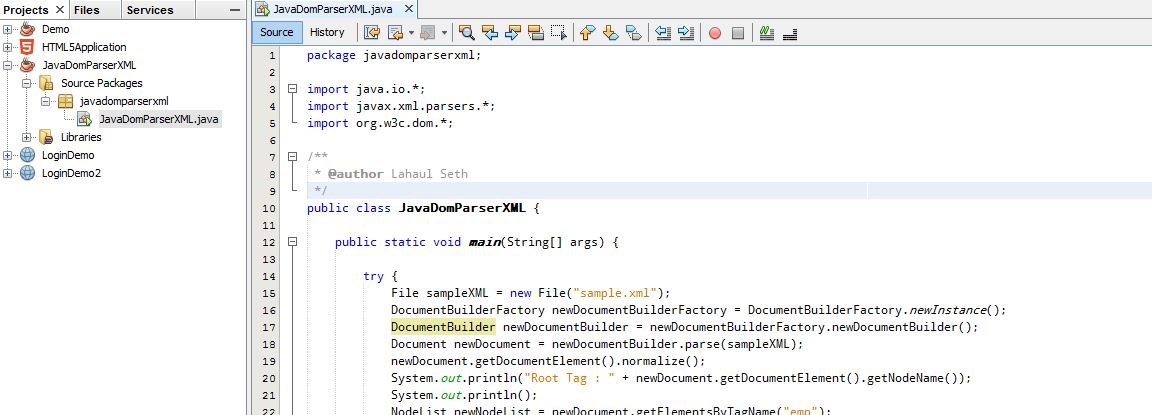This screenshot has height=415, width=1152.
Task: Open the Back navigation dropdown arrow
Action: (x=411, y=32)
